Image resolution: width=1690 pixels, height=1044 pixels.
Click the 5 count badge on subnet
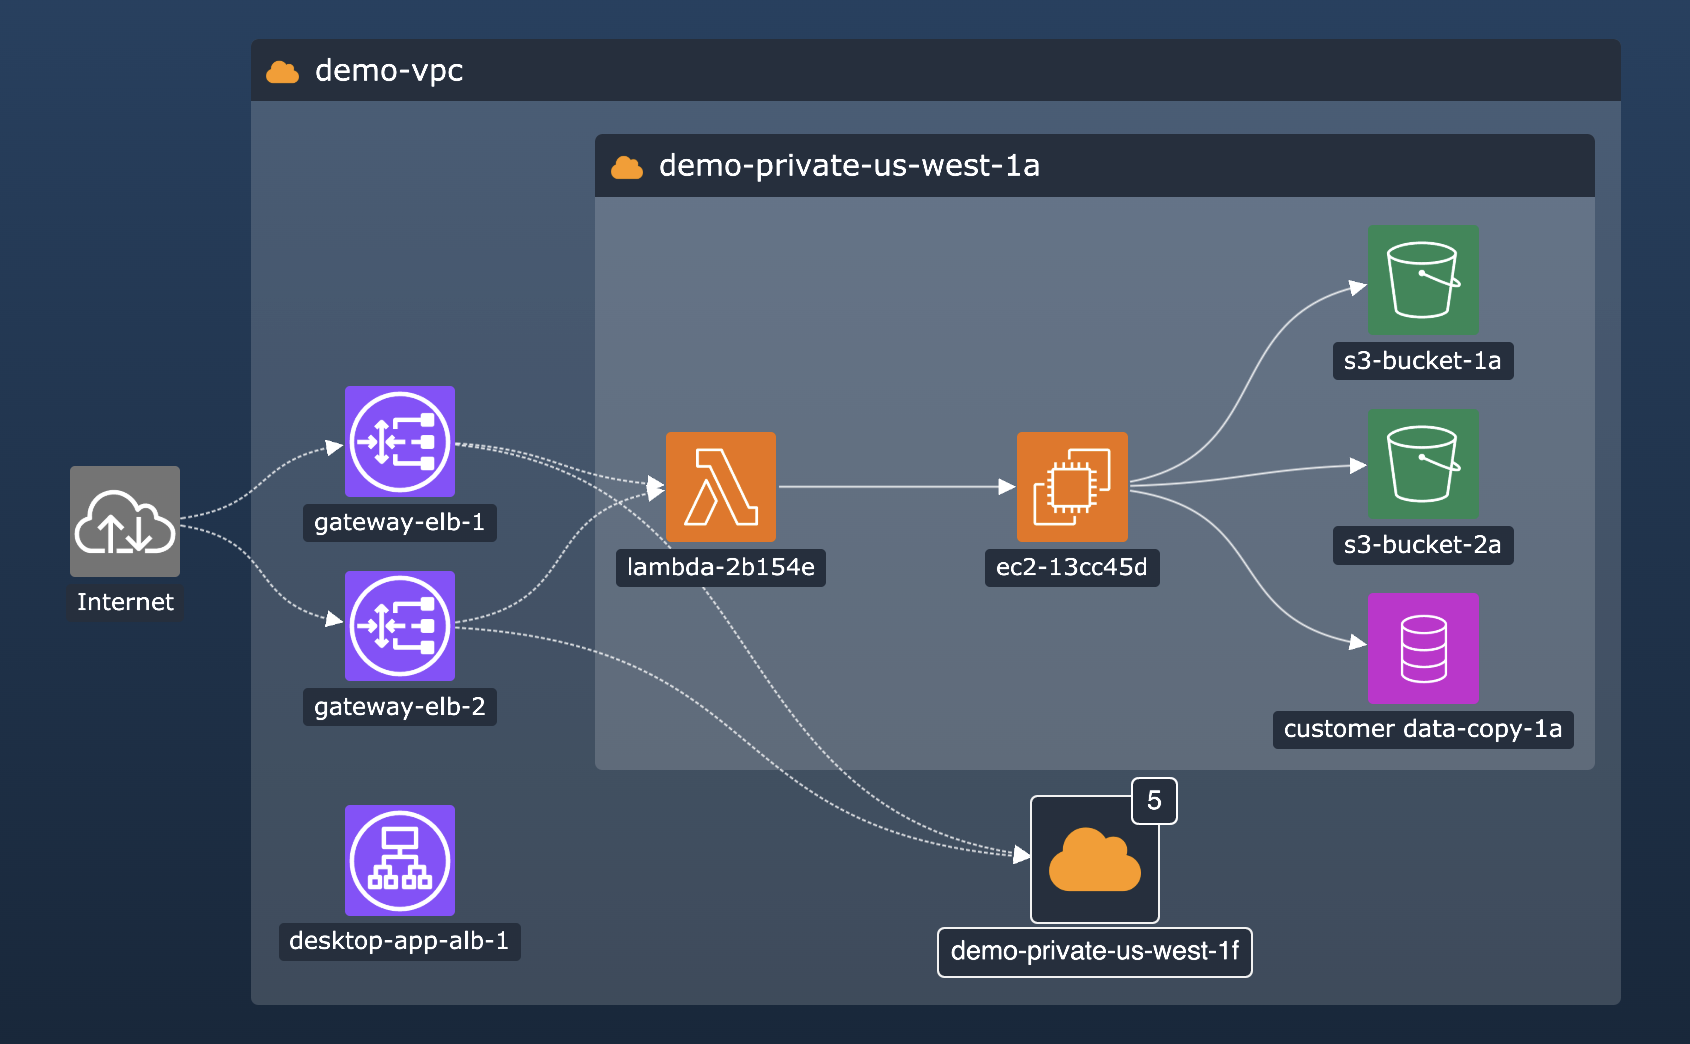(1154, 801)
